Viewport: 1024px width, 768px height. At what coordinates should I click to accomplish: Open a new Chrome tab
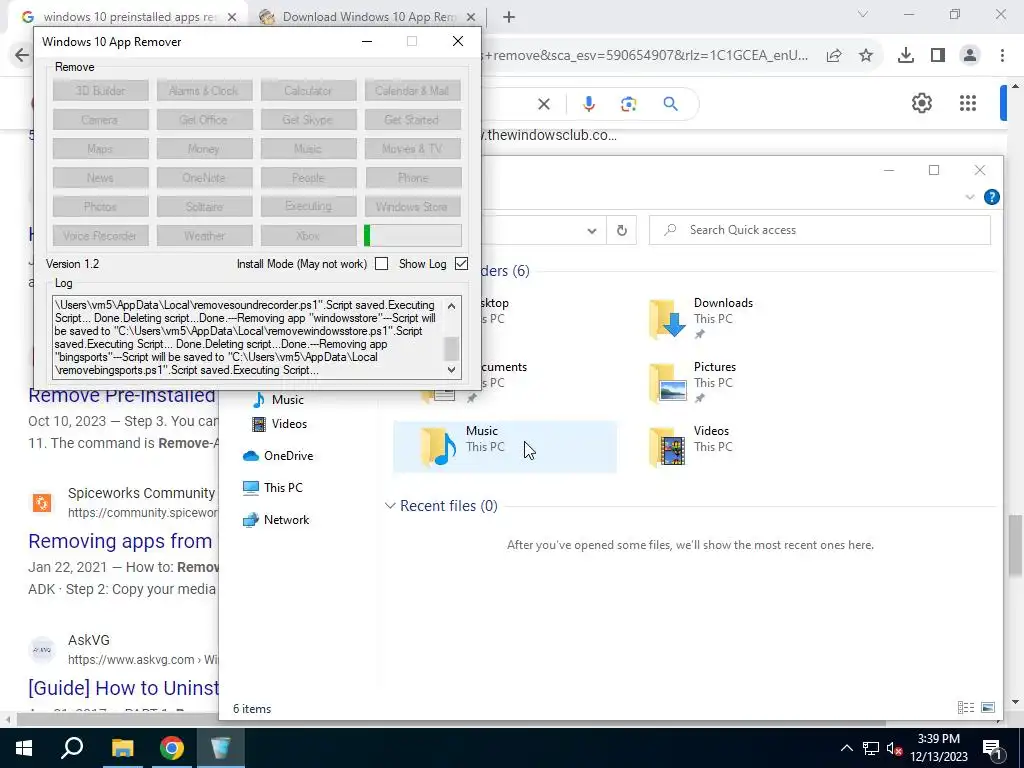point(509,17)
